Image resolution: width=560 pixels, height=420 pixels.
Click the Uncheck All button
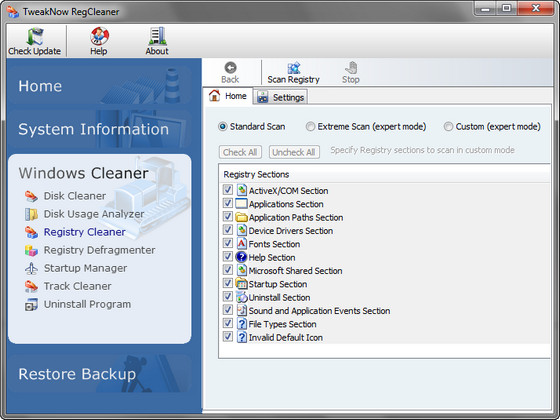[x=294, y=152]
